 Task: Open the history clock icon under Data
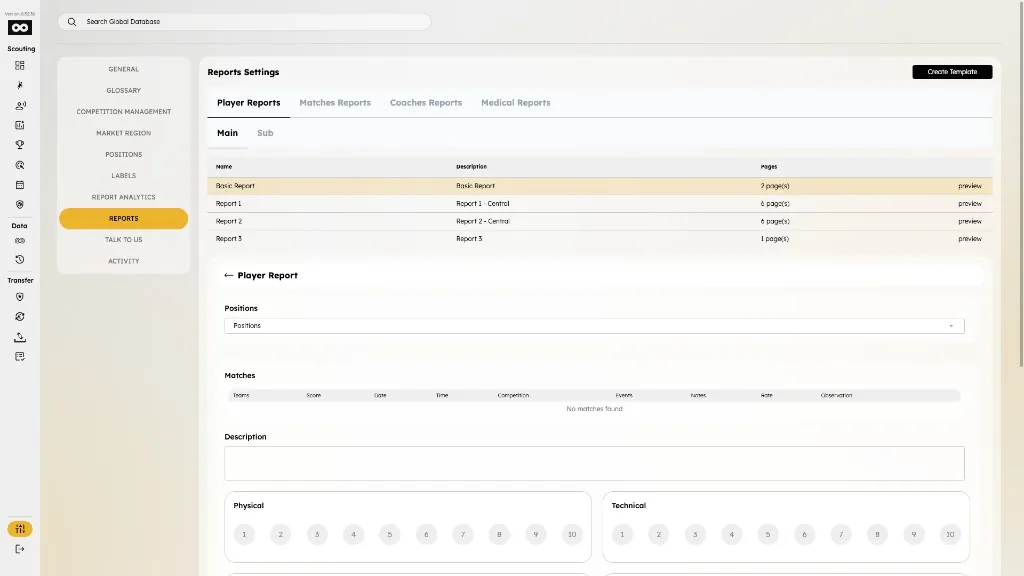coord(20,259)
